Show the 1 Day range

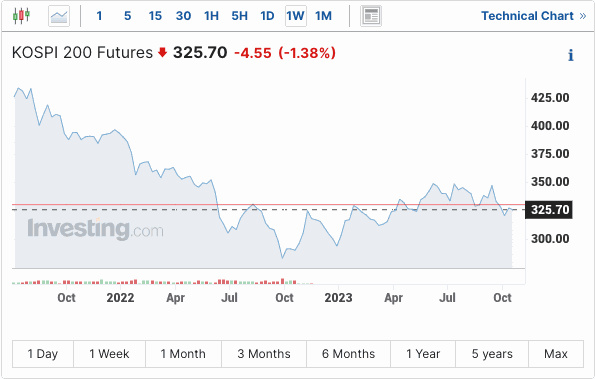42,354
